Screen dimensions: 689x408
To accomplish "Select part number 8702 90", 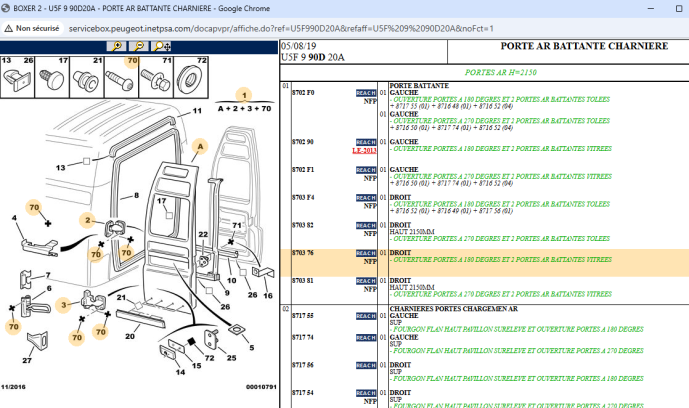I will click(x=303, y=142).
